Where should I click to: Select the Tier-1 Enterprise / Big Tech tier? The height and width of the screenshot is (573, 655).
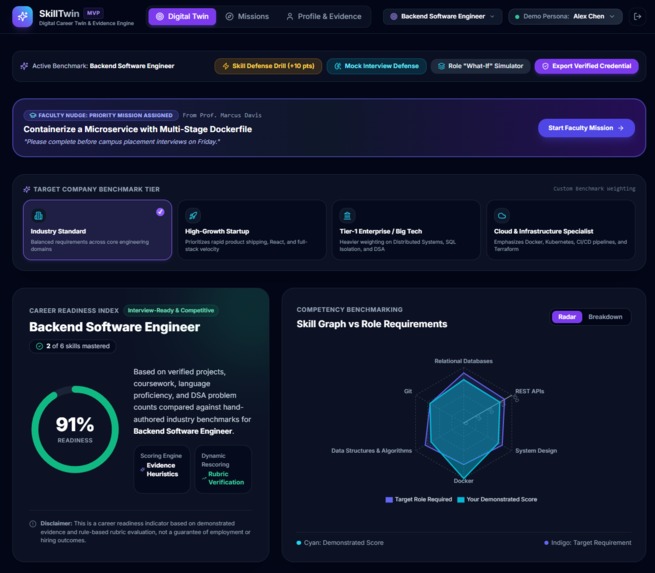[x=406, y=230]
